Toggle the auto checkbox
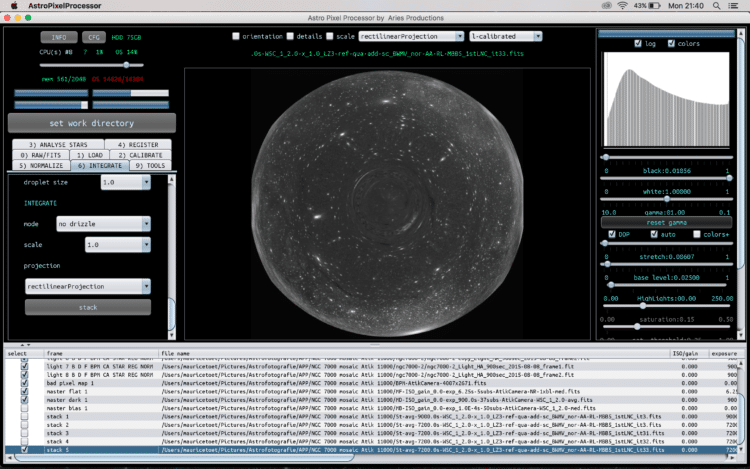This screenshot has height=469, width=750. (x=654, y=234)
